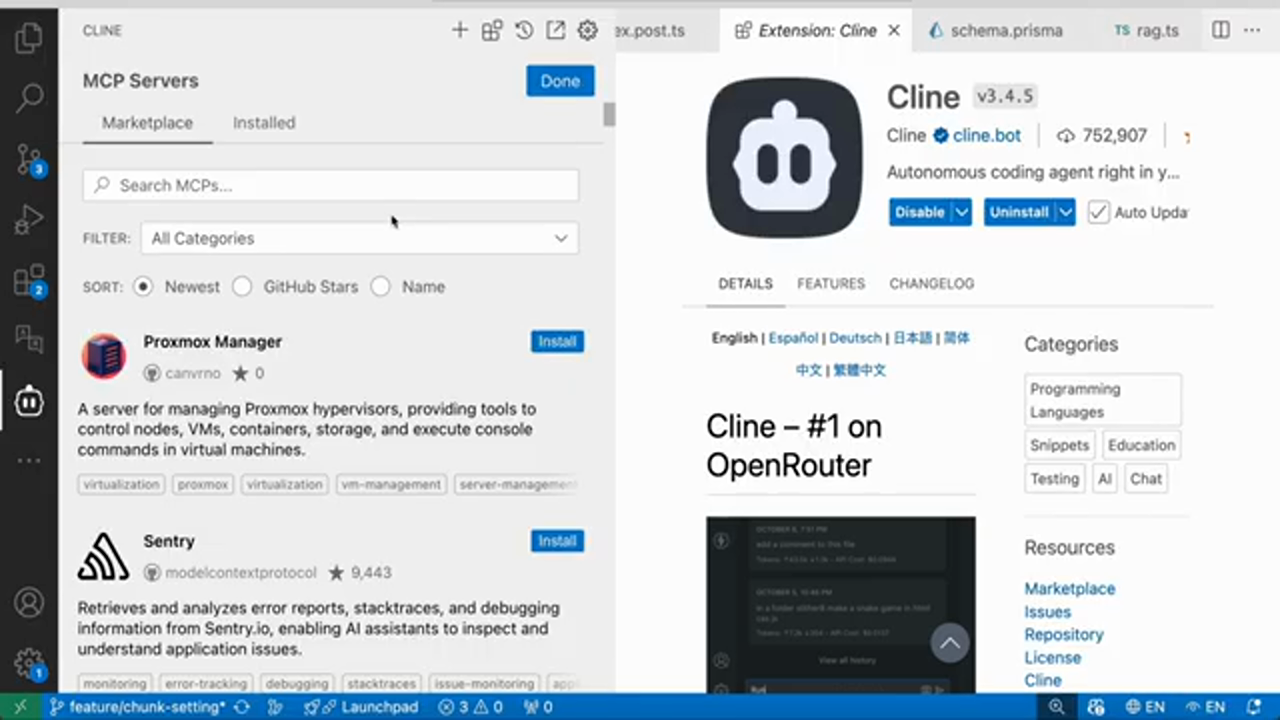1280x720 pixels.
Task: Open the Español readme link
Action: [793, 338]
